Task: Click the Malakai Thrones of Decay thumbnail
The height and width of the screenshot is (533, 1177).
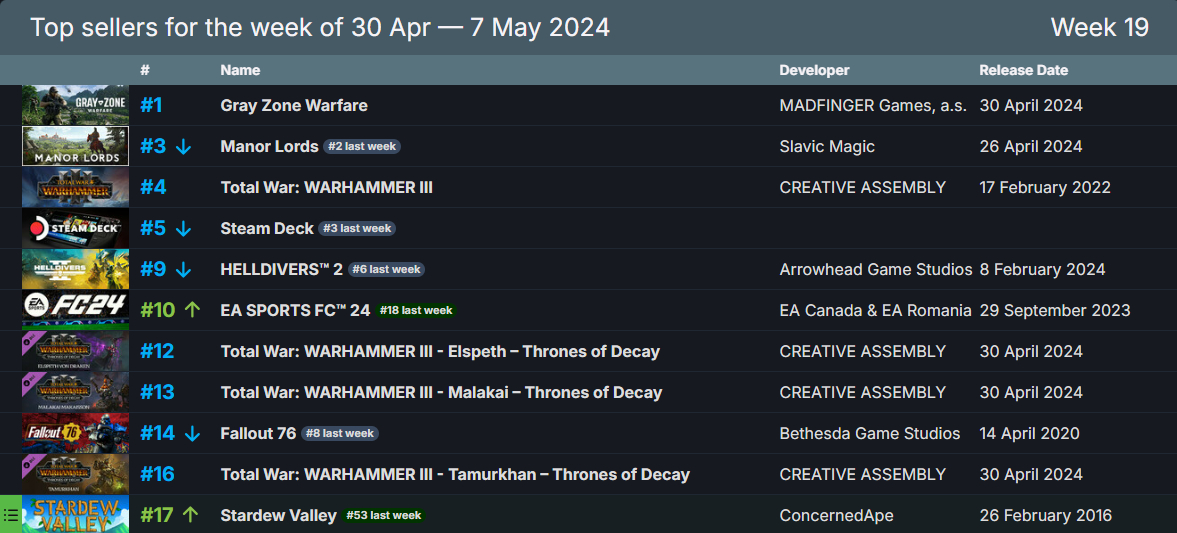Action: click(75, 391)
